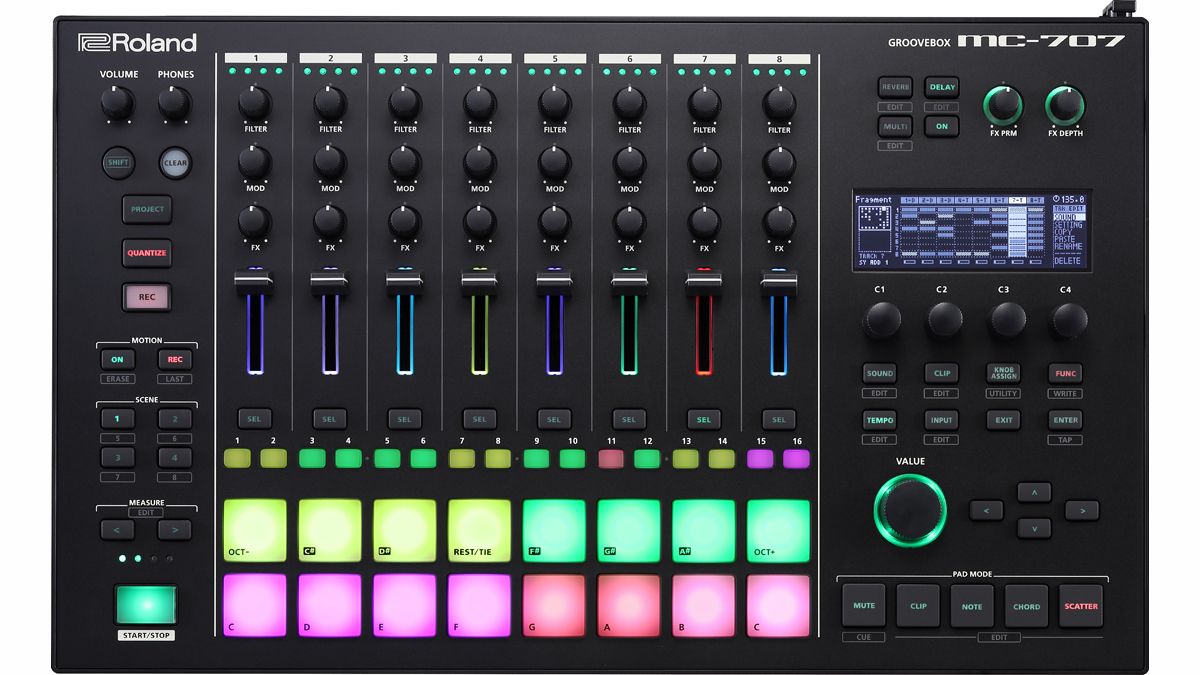This screenshot has height=675, width=1200.
Task: Open TEMPO settings
Action: tap(880, 420)
